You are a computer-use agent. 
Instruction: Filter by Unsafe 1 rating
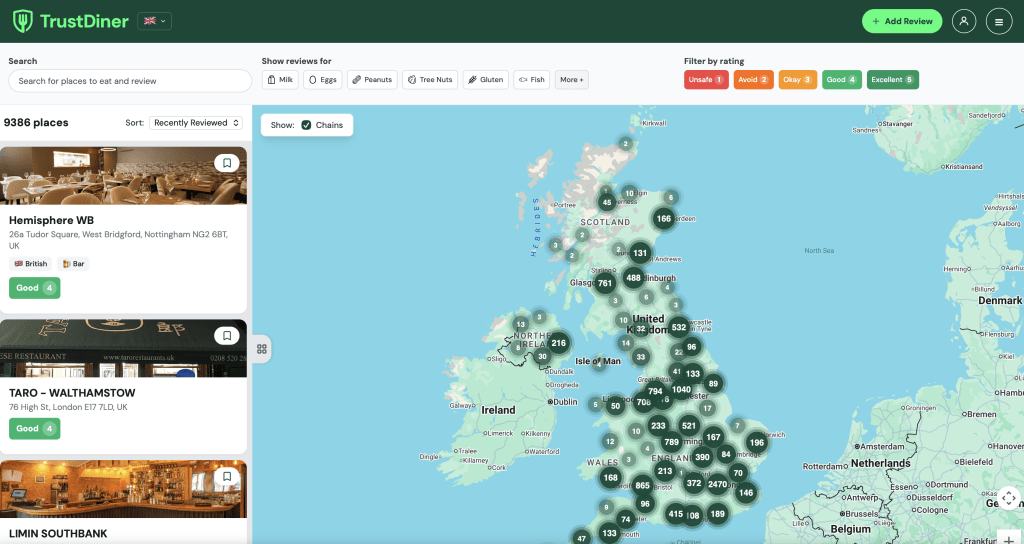pyautogui.click(x=706, y=80)
